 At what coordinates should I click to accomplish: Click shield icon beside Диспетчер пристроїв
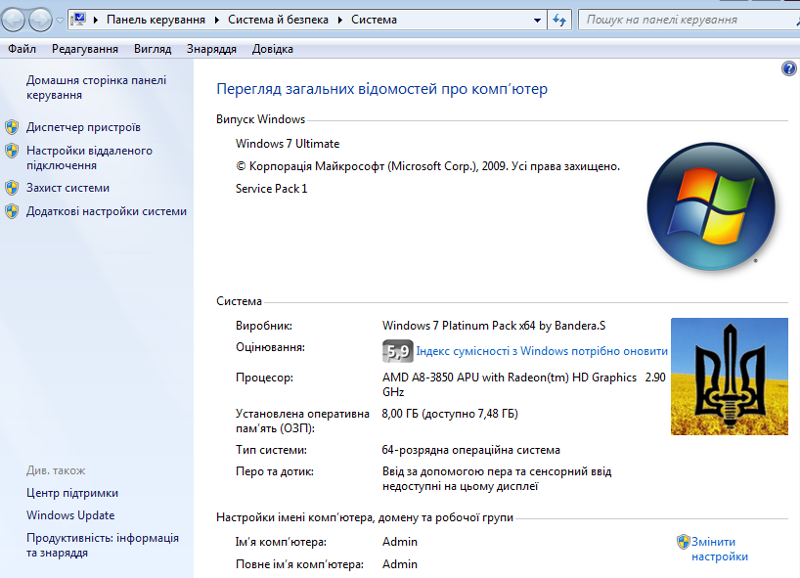point(12,127)
